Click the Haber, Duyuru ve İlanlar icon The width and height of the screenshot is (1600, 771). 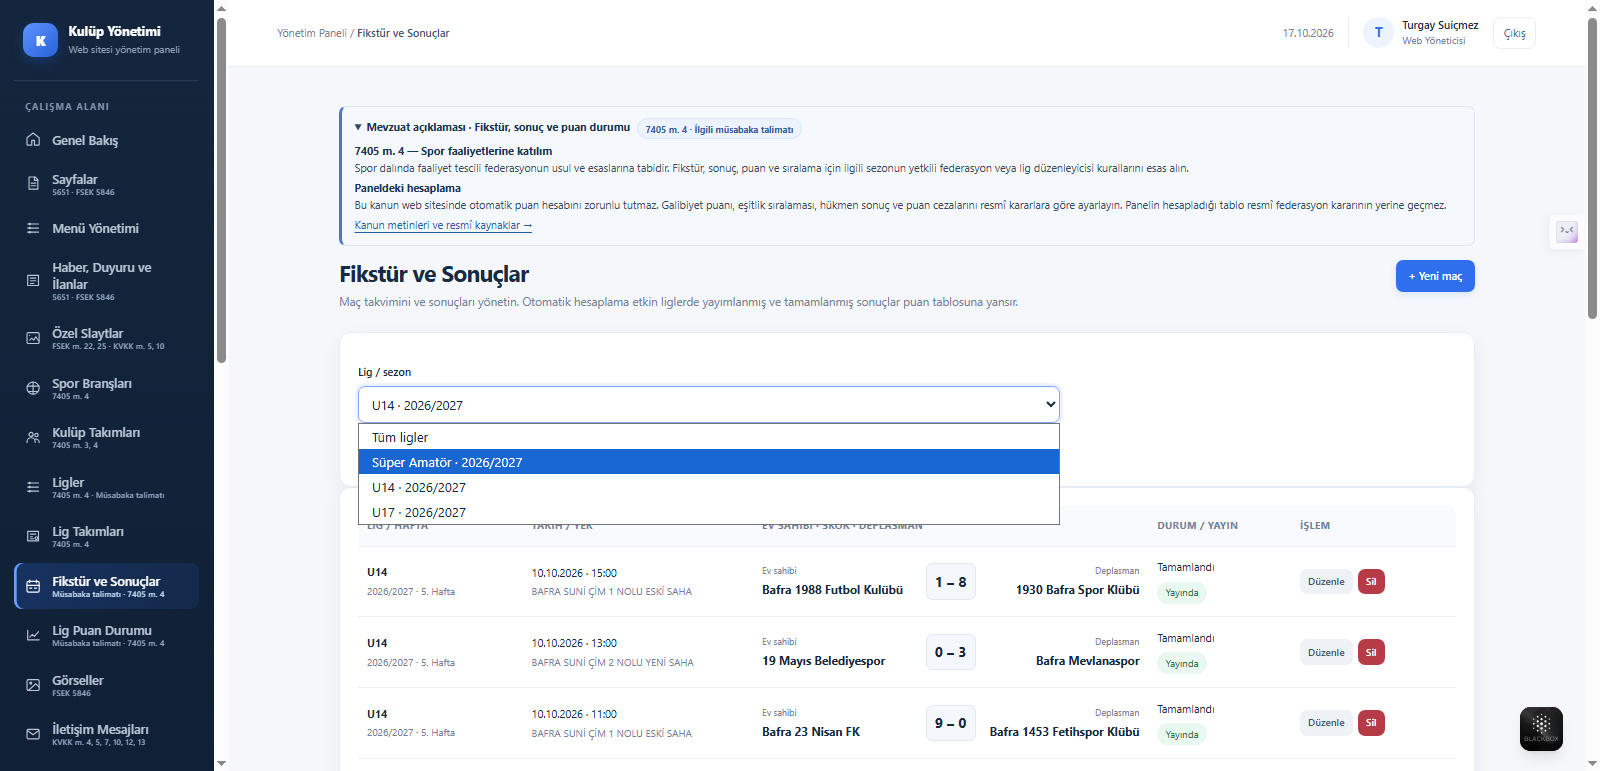click(x=33, y=281)
